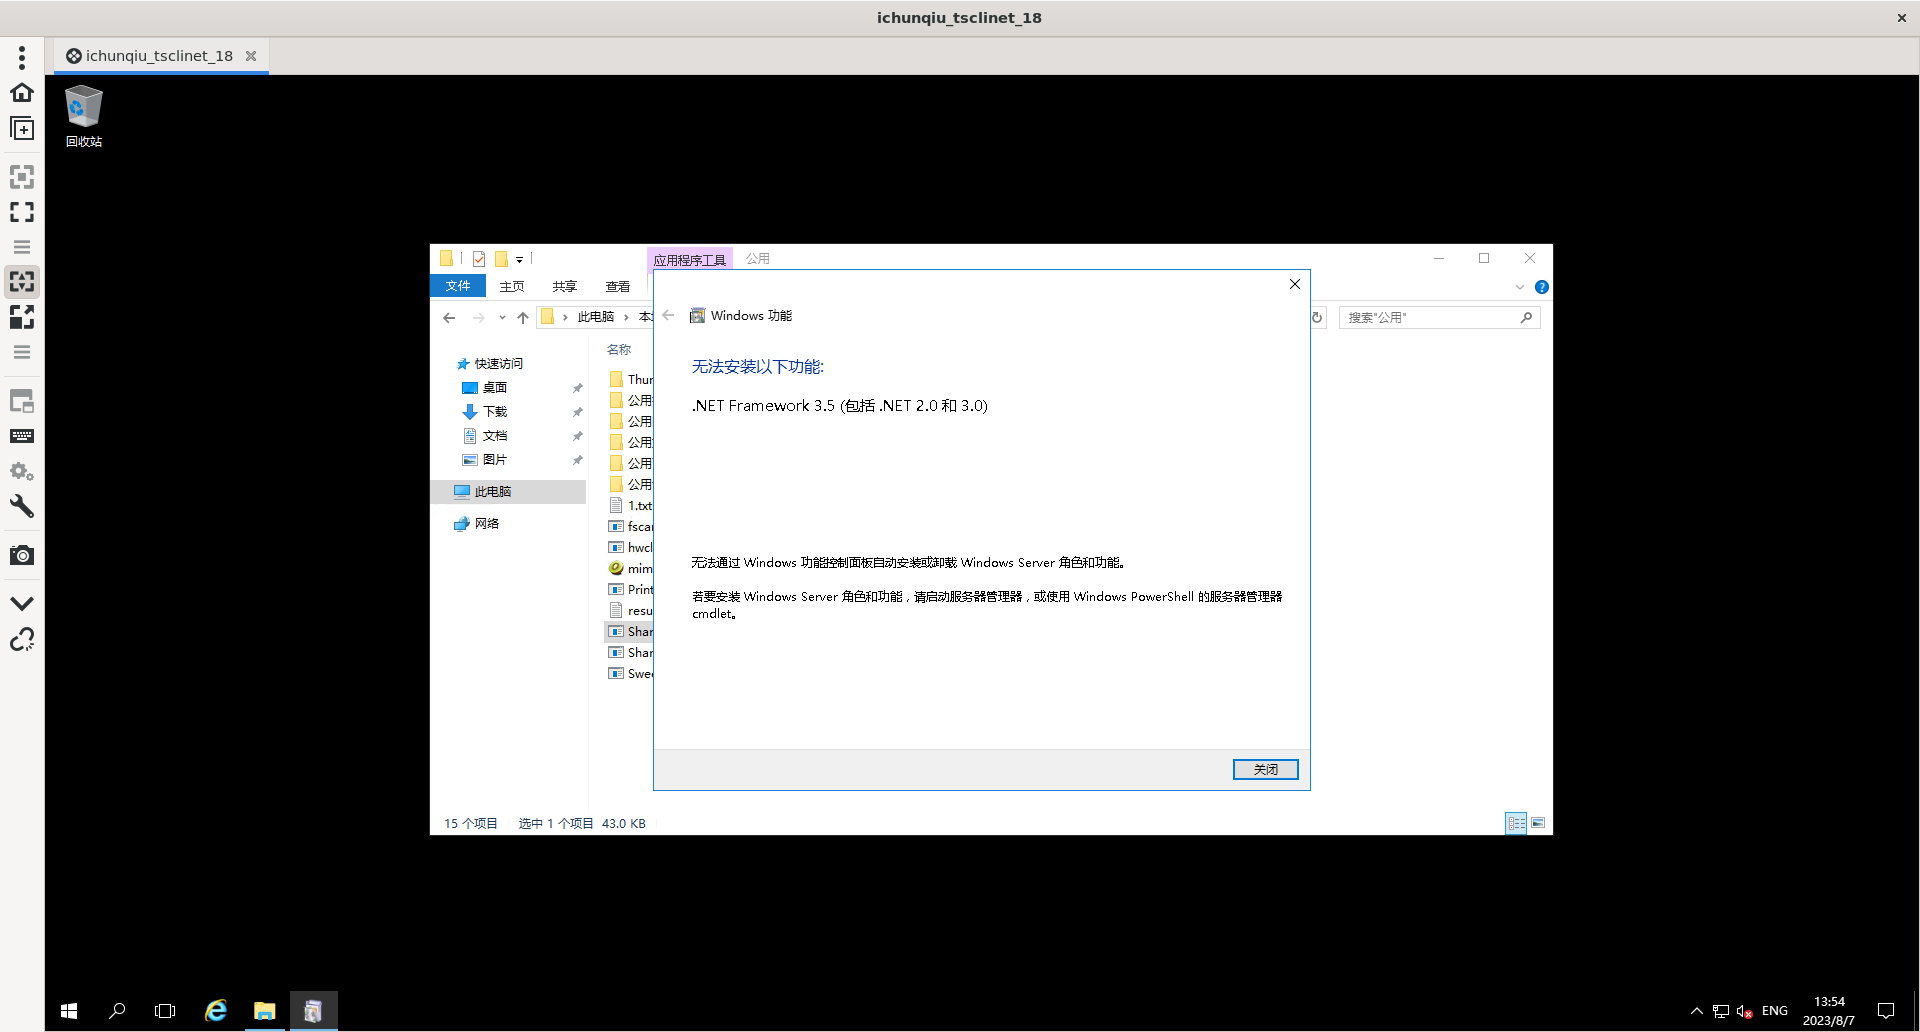The height and width of the screenshot is (1032, 1920).
Task: Select 桌面 in the navigation pane
Action: 495,388
